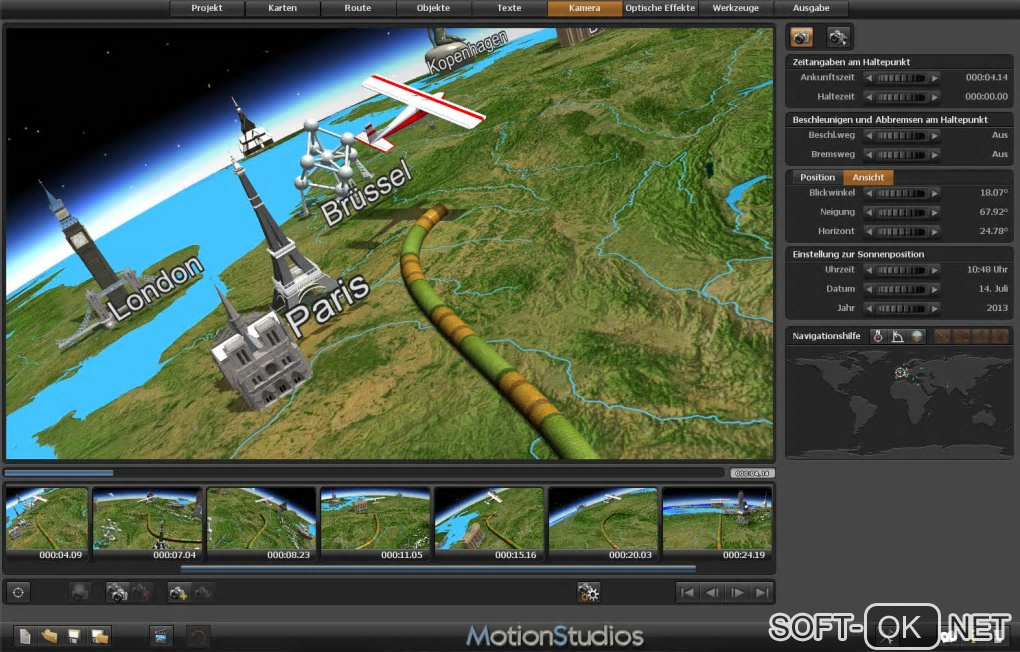Open the Werkzeuge tab
This screenshot has height=652, width=1020.
coord(735,8)
